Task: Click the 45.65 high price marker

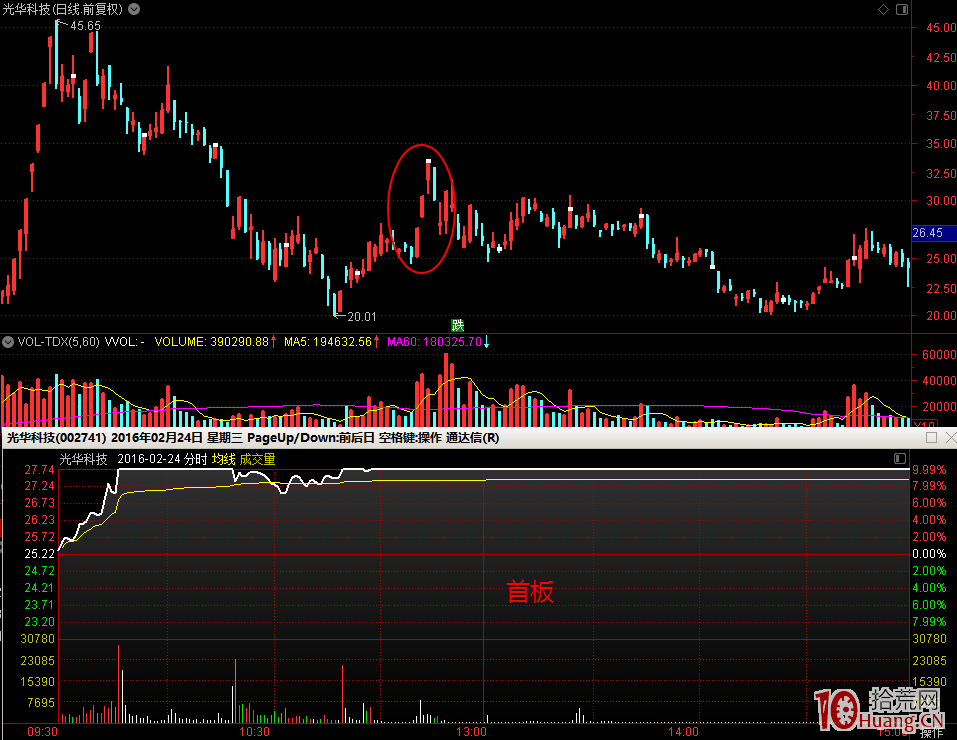Action: click(x=85, y=25)
